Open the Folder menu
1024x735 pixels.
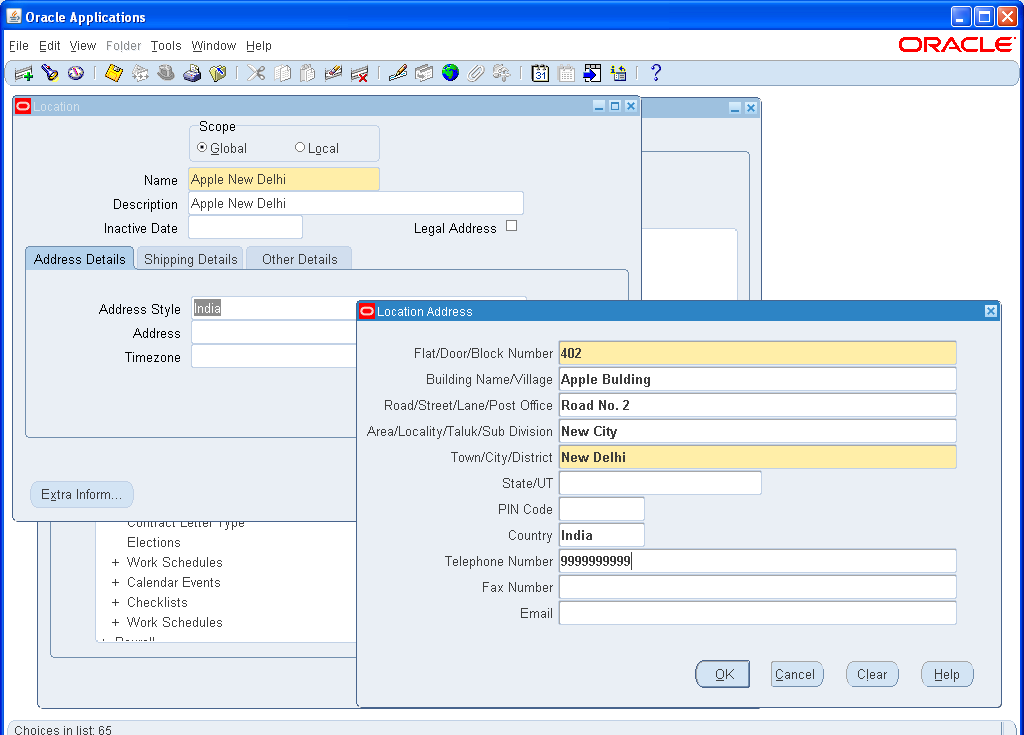coord(123,45)
